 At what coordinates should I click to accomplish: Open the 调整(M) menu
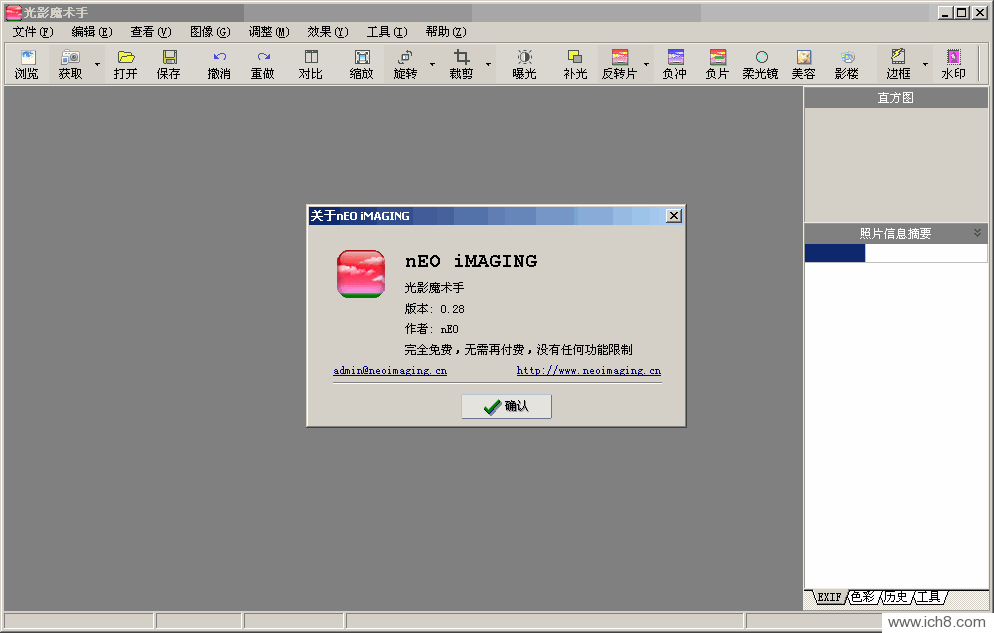coord(269,32)
